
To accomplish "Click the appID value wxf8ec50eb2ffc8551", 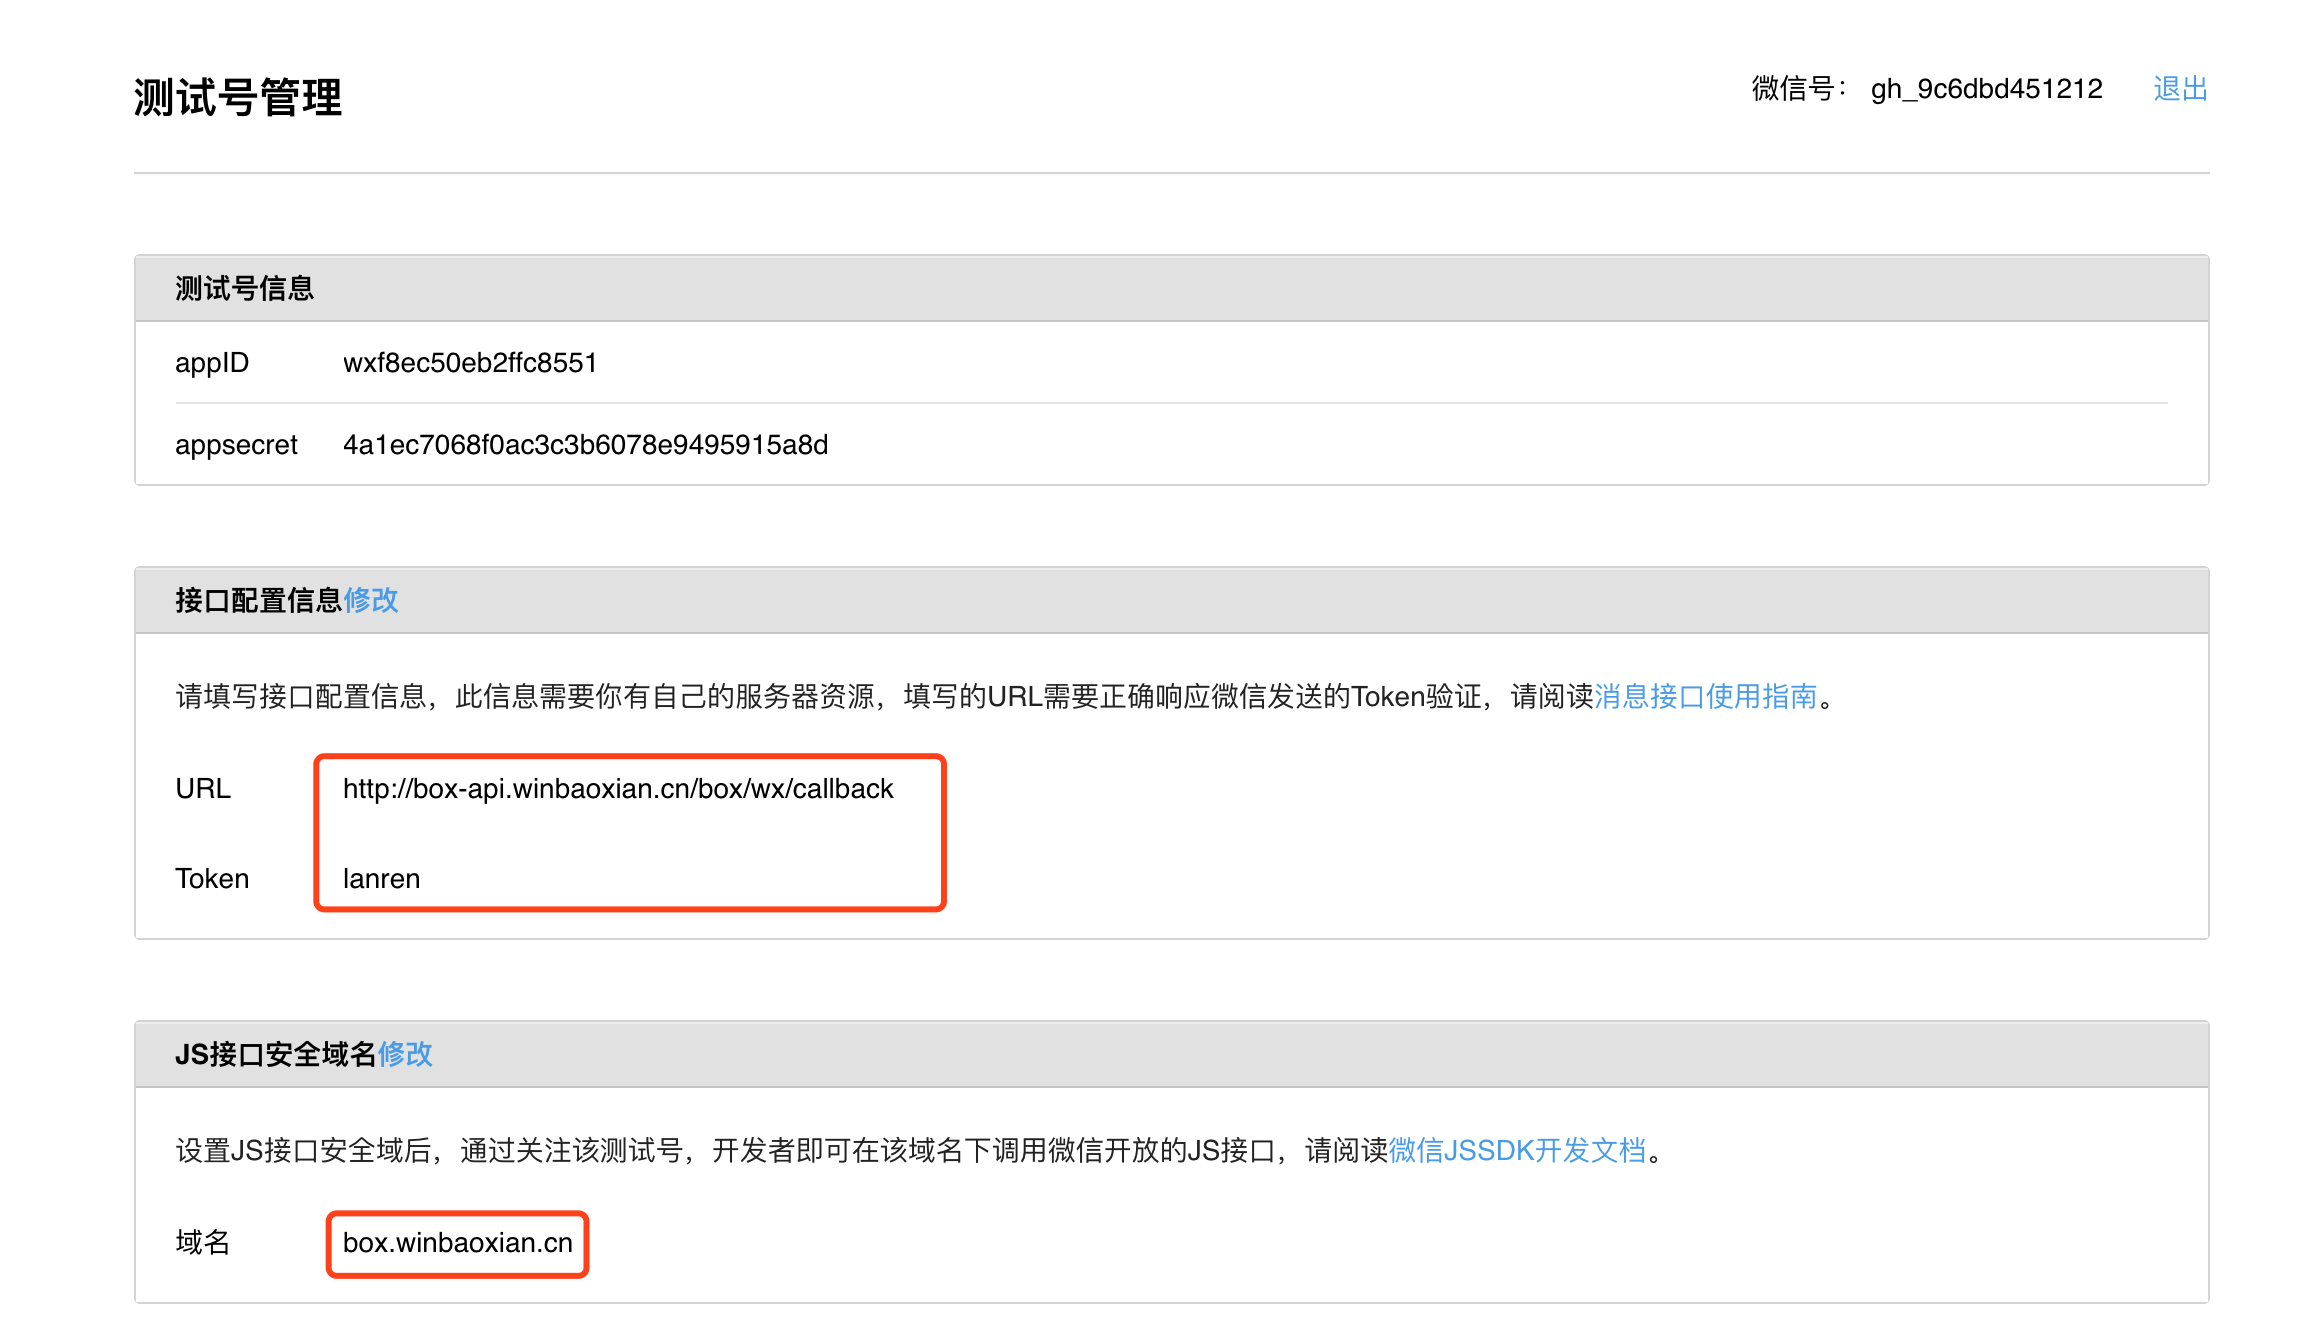I will [x=470, y=362].
